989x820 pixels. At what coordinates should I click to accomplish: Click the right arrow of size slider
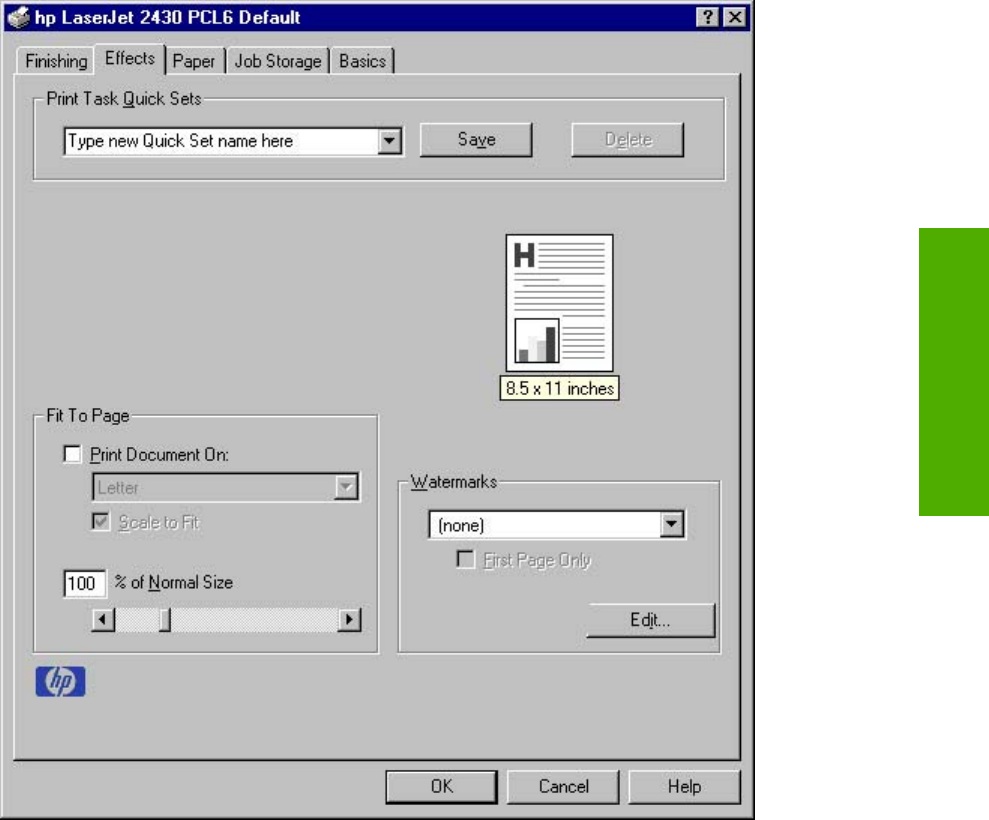click(x=349, y=619)
